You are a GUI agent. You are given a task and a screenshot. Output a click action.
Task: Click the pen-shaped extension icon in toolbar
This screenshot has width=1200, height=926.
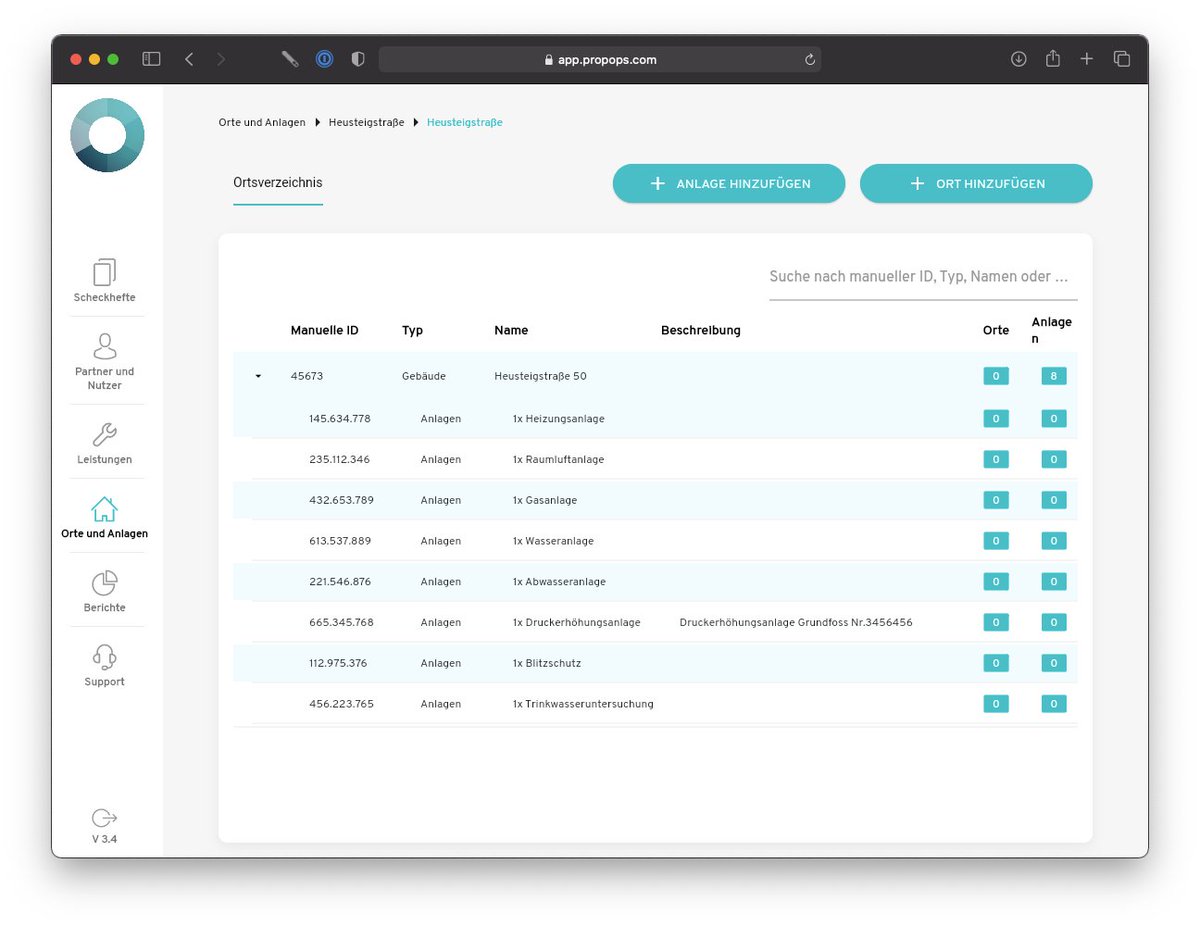coord(290,59)
